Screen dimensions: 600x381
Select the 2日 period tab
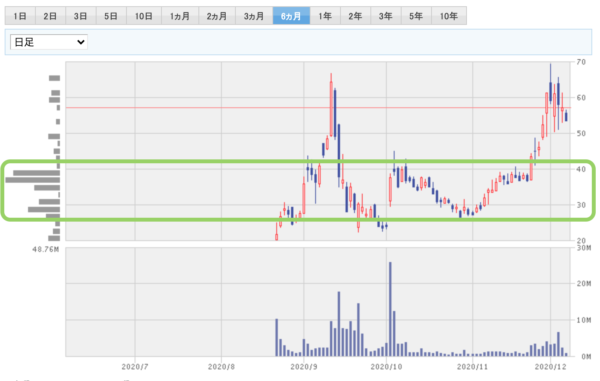(x=50, y=16)
